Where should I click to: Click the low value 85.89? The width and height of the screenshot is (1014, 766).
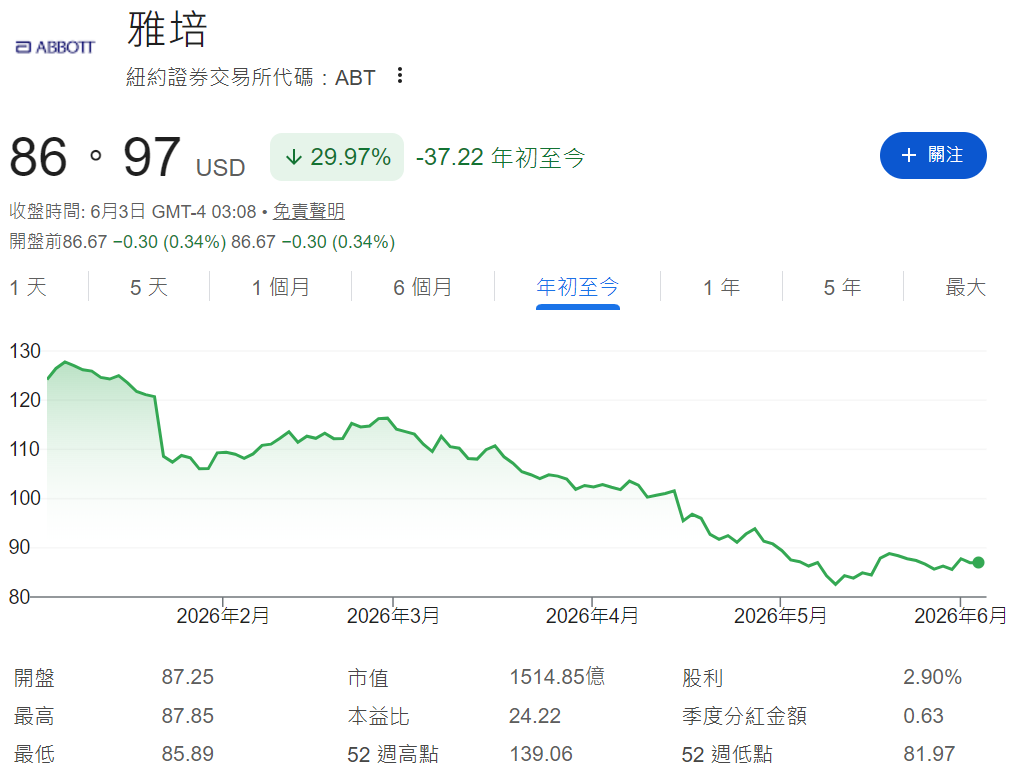[x=188, y=754]
